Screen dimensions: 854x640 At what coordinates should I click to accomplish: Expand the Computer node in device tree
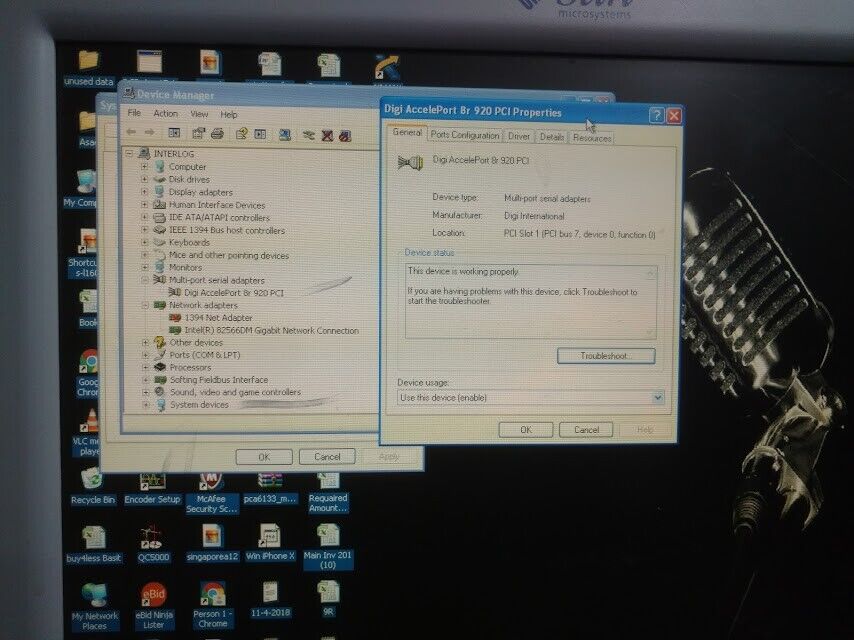(x=144, y=166)
